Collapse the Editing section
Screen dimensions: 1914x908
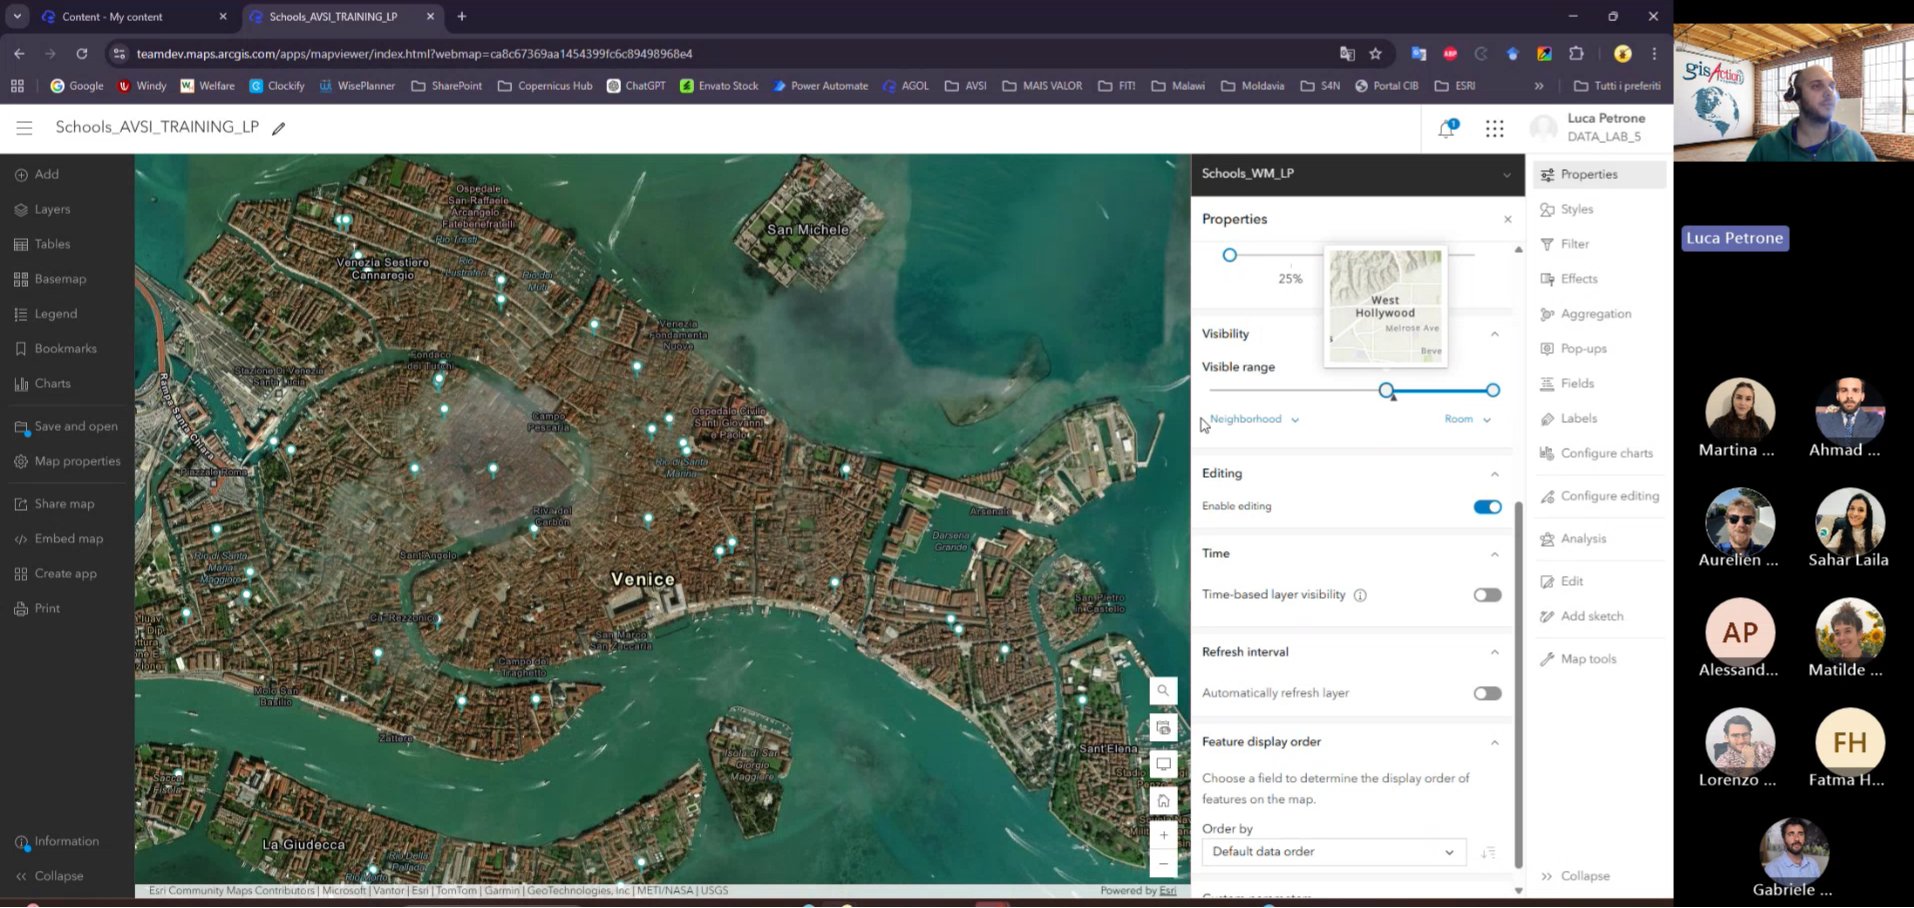[1494, 474]
